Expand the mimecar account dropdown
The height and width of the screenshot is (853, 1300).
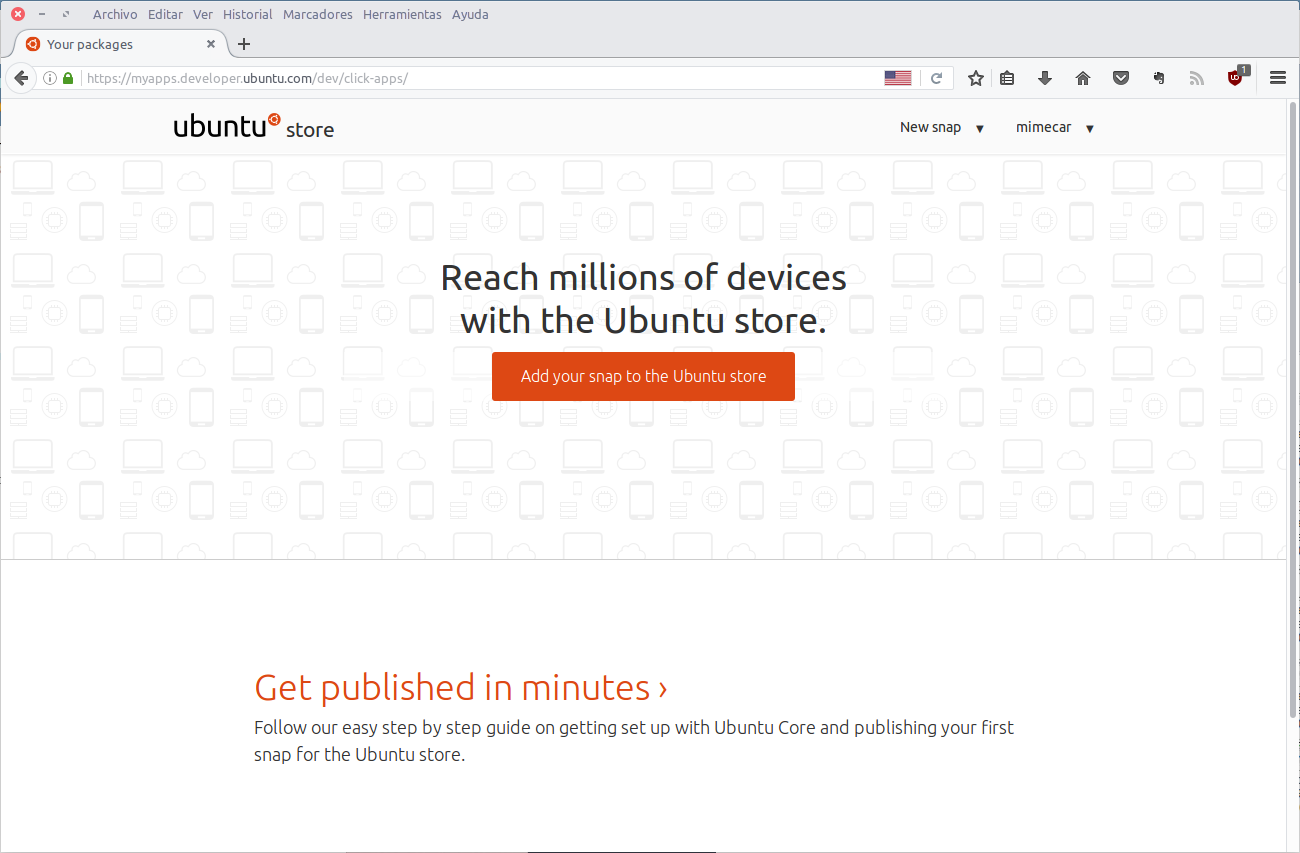(1055, 128)
